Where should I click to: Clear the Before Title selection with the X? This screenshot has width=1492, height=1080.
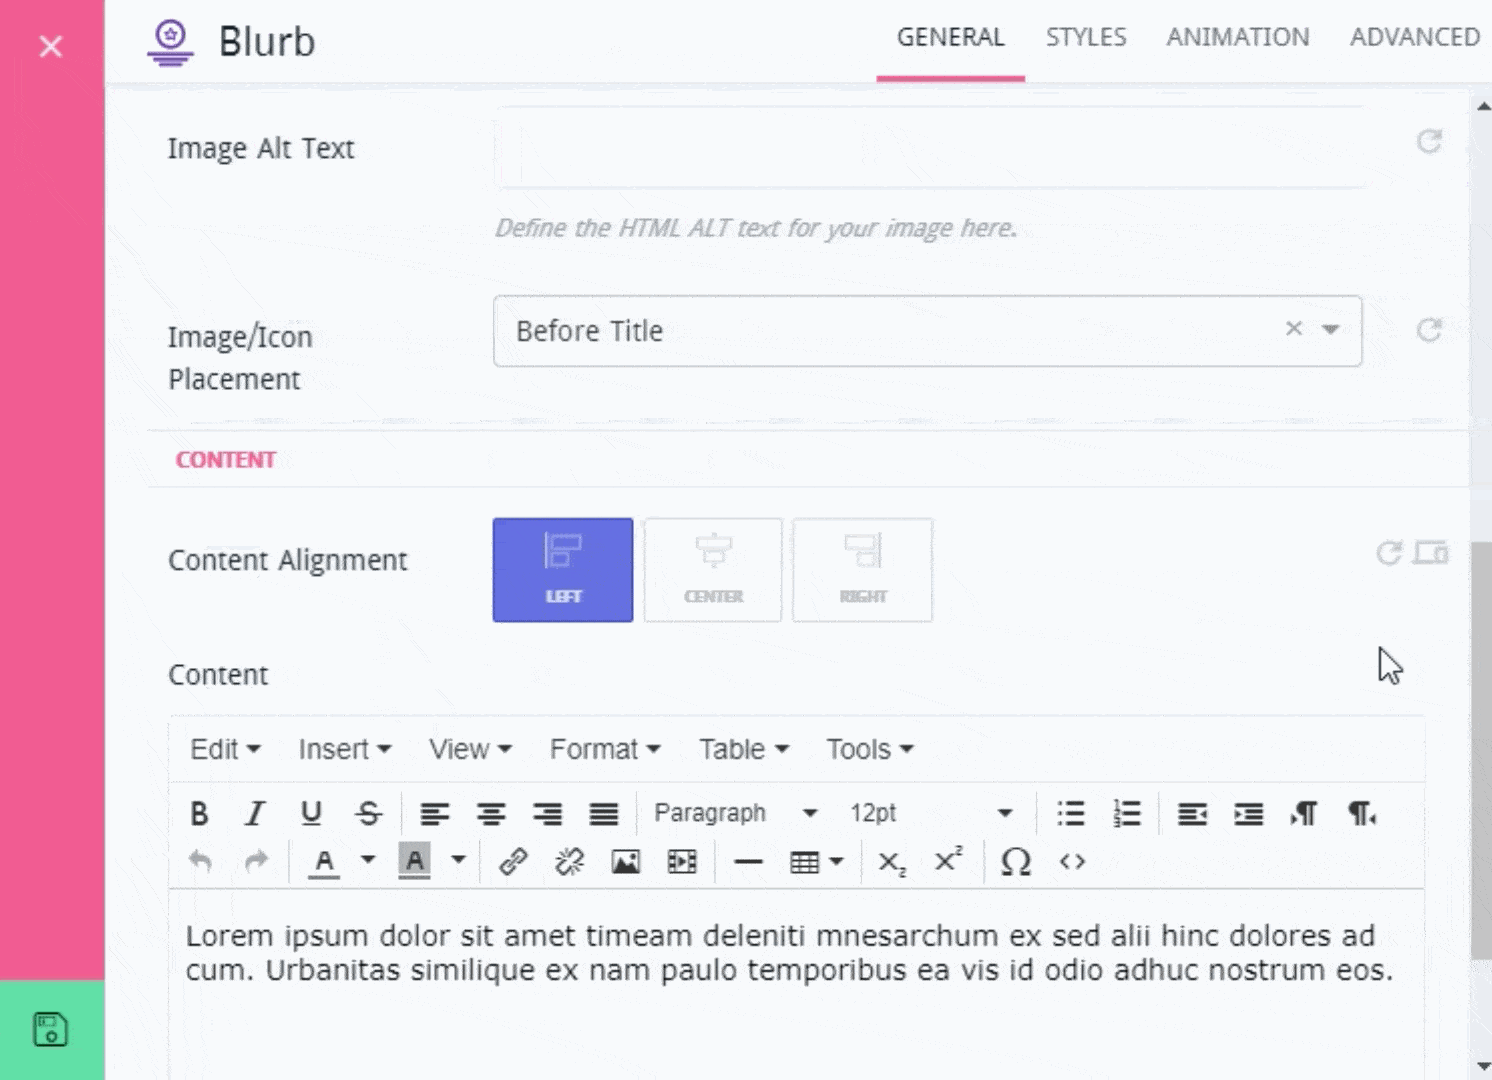pos(1293,330)
